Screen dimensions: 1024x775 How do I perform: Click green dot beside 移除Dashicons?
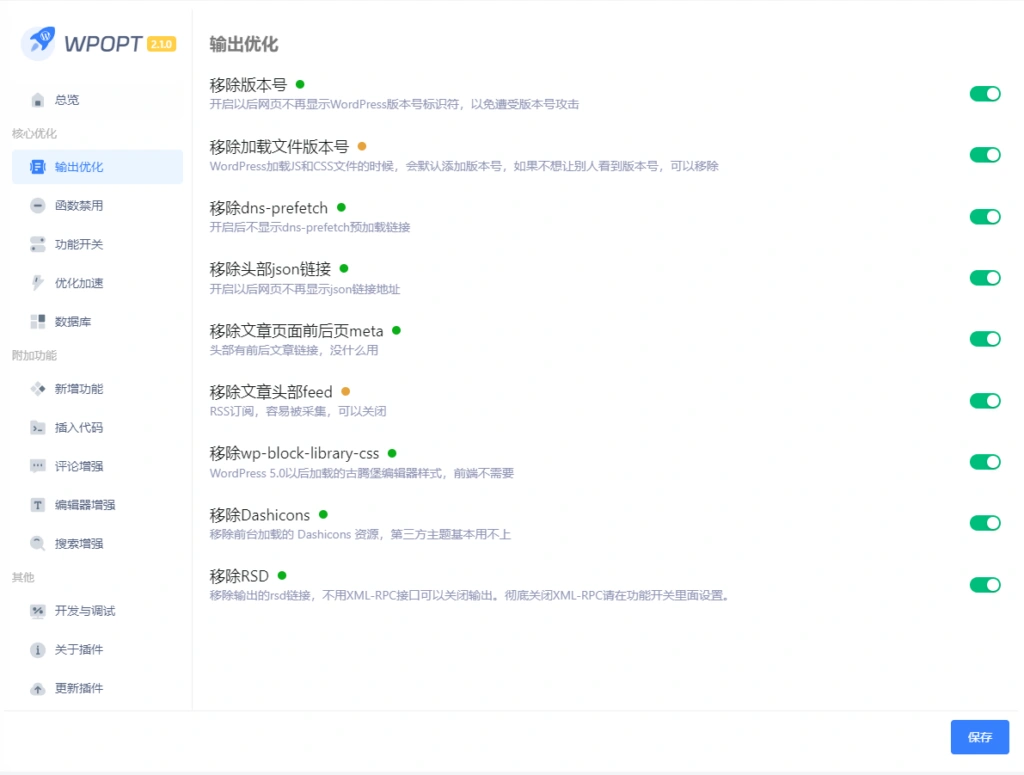[323, 514]
